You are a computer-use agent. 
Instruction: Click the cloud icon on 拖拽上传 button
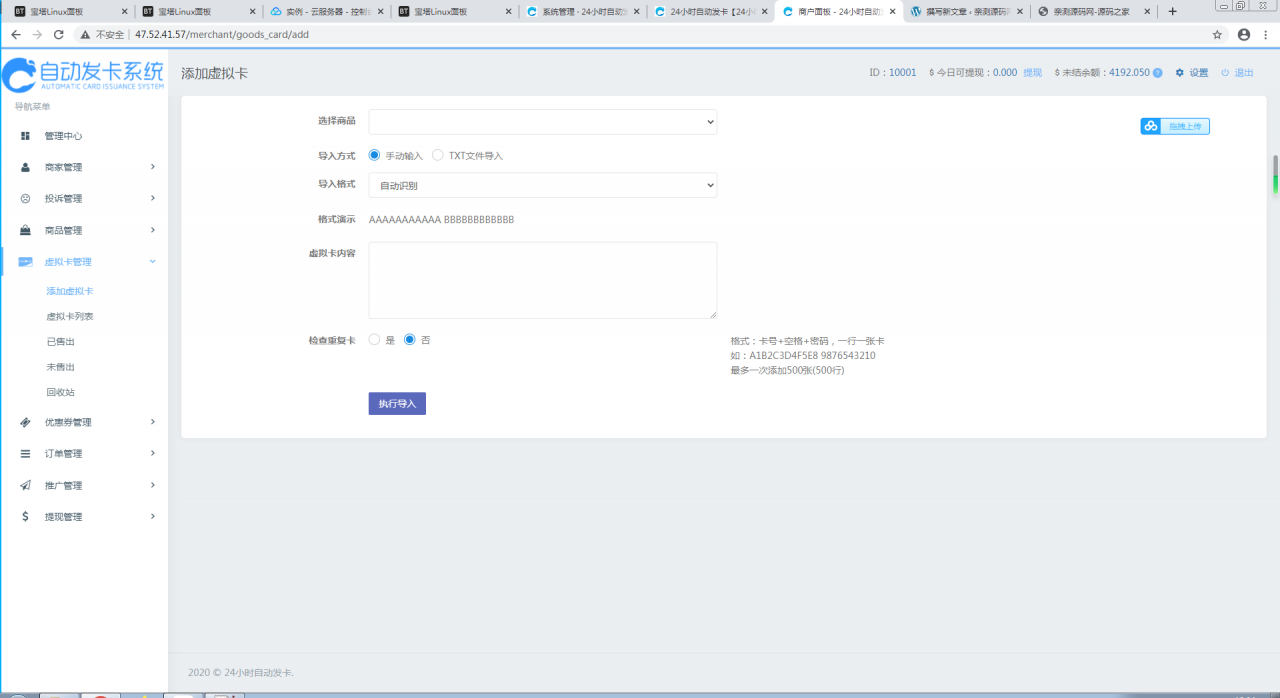point(1151,126)
